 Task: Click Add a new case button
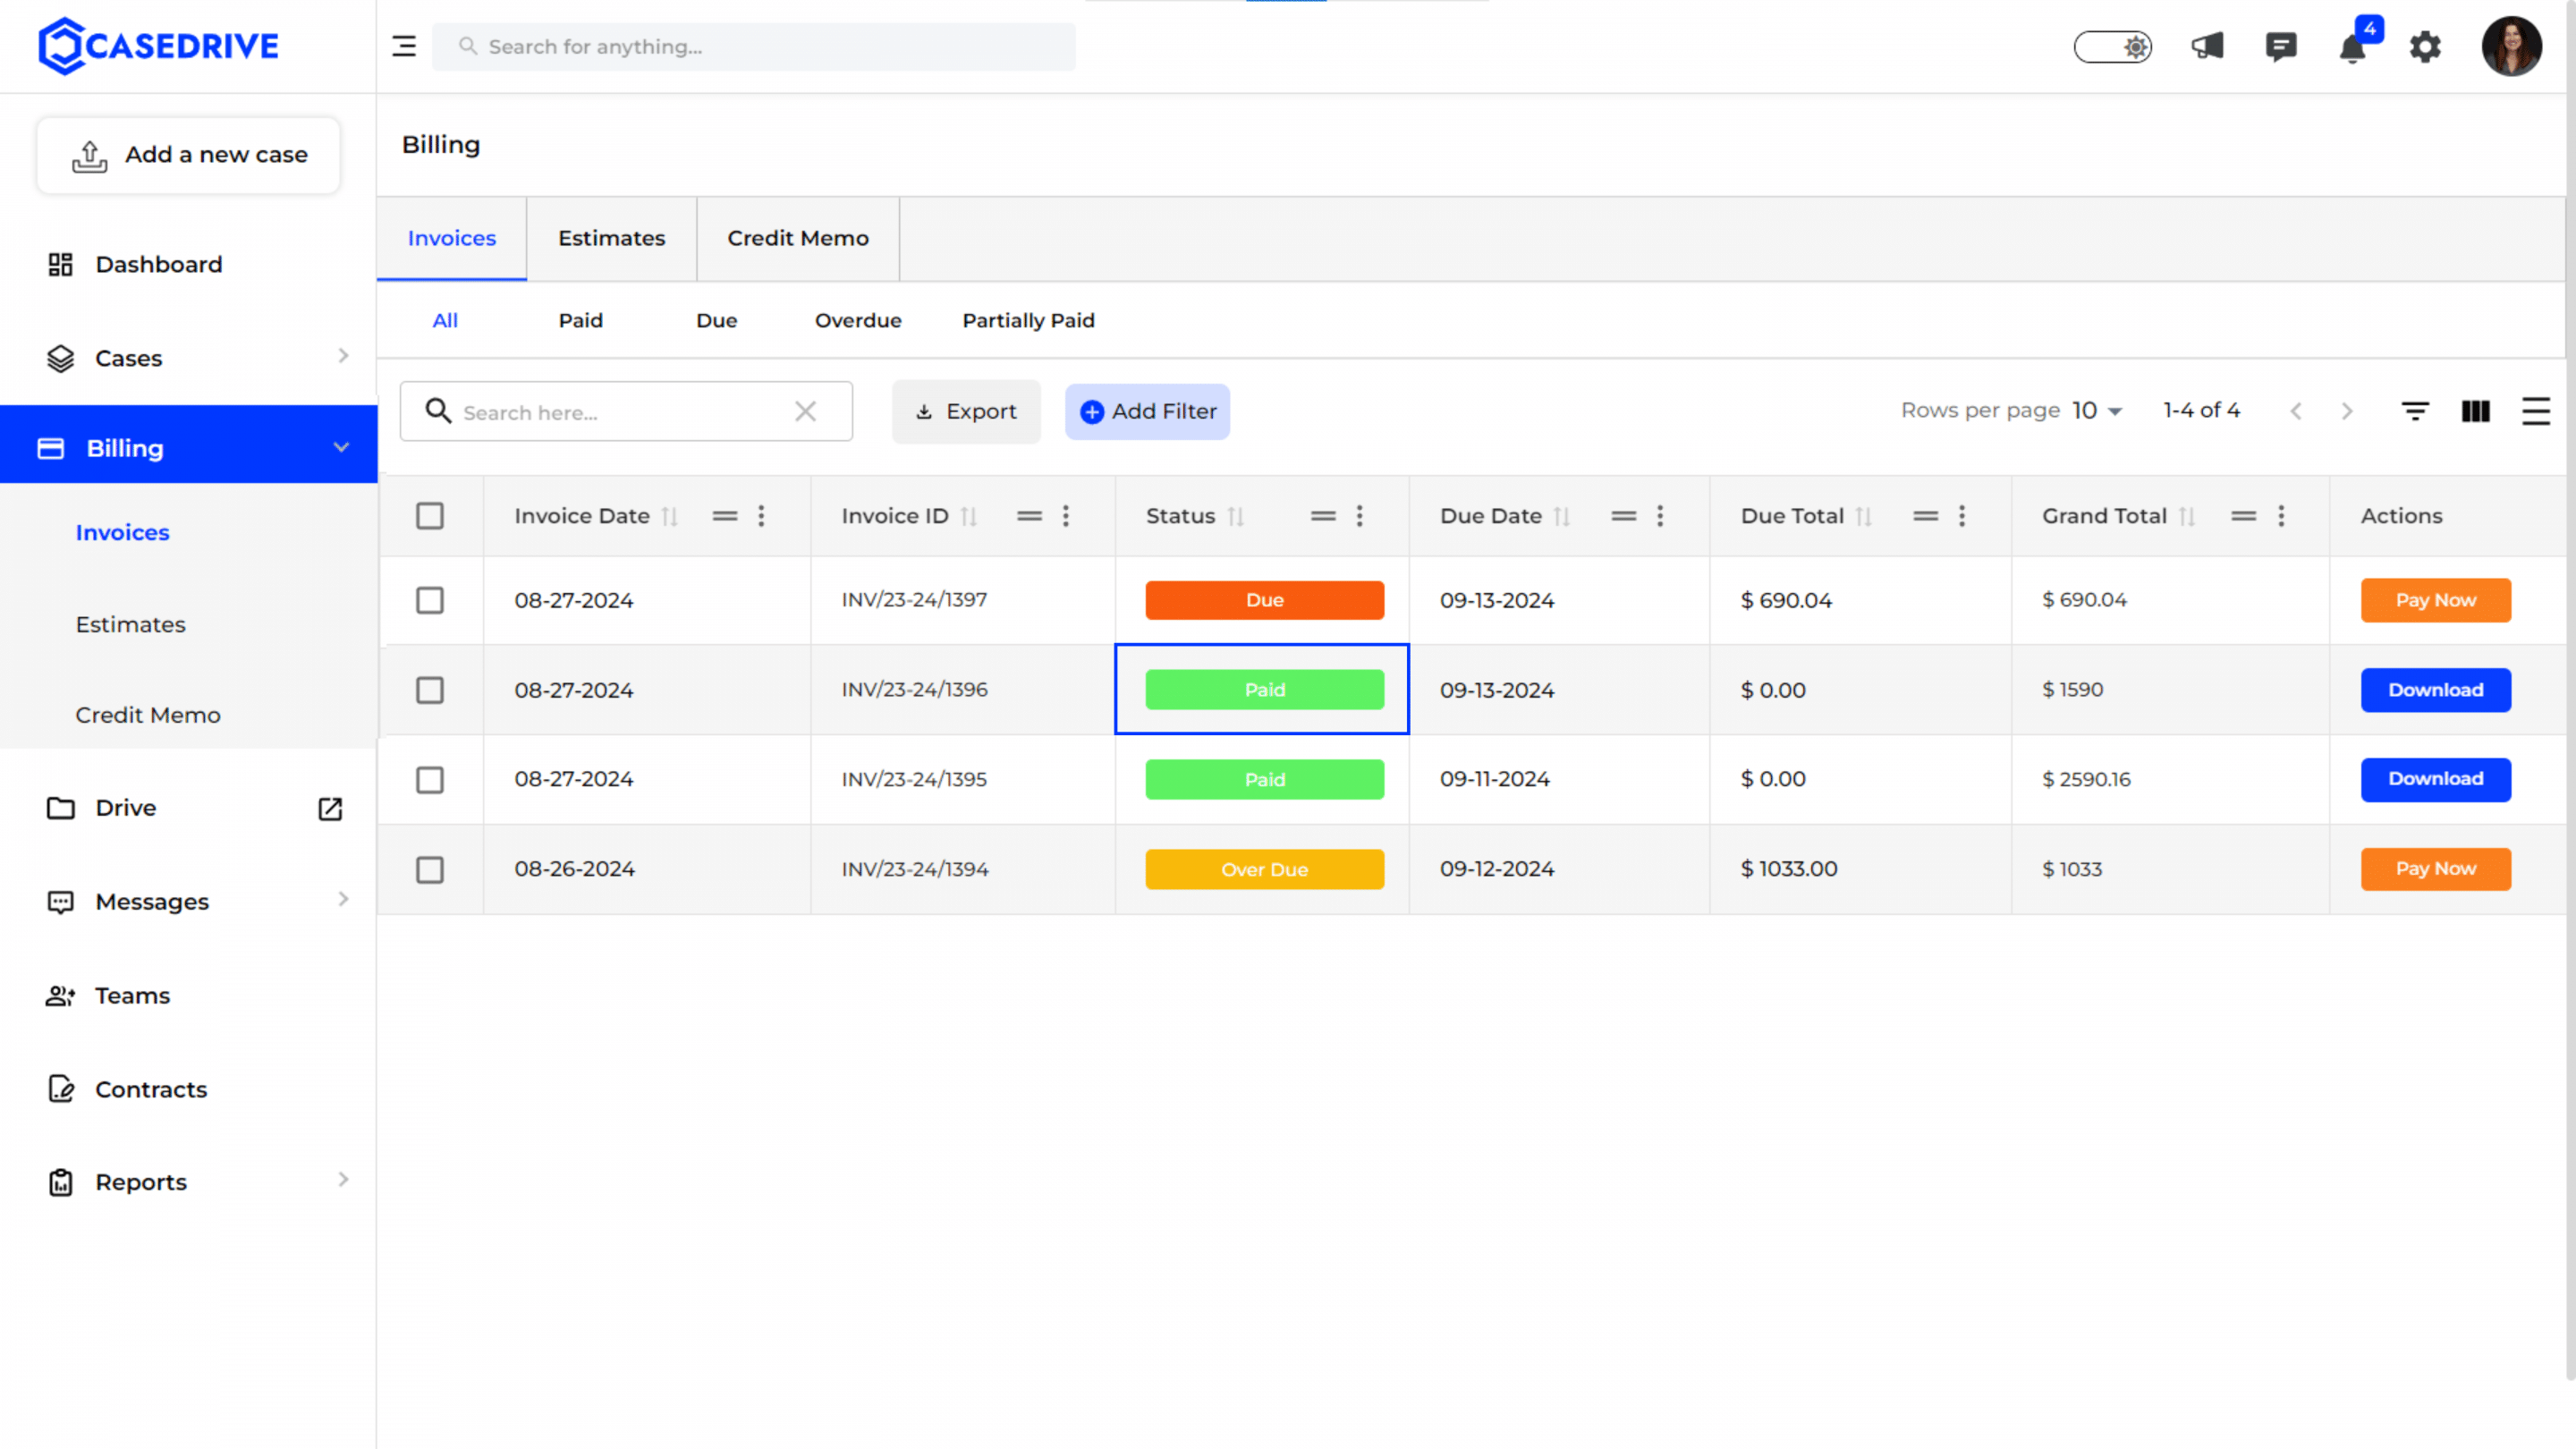pos(189,155)
